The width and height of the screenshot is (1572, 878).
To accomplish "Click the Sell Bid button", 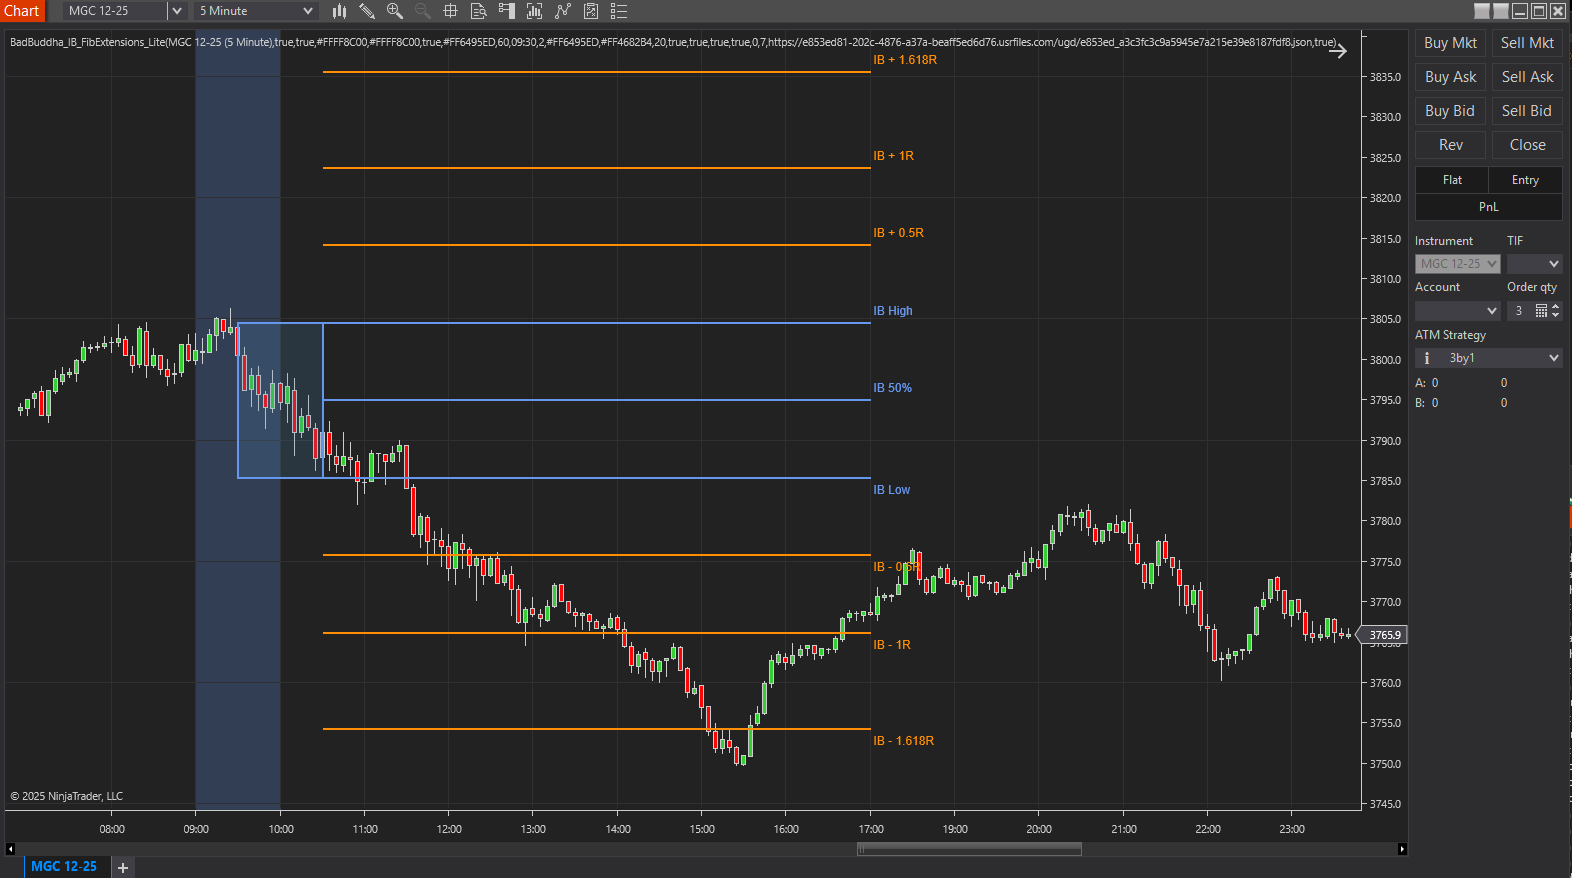I will pos(1527,111).
